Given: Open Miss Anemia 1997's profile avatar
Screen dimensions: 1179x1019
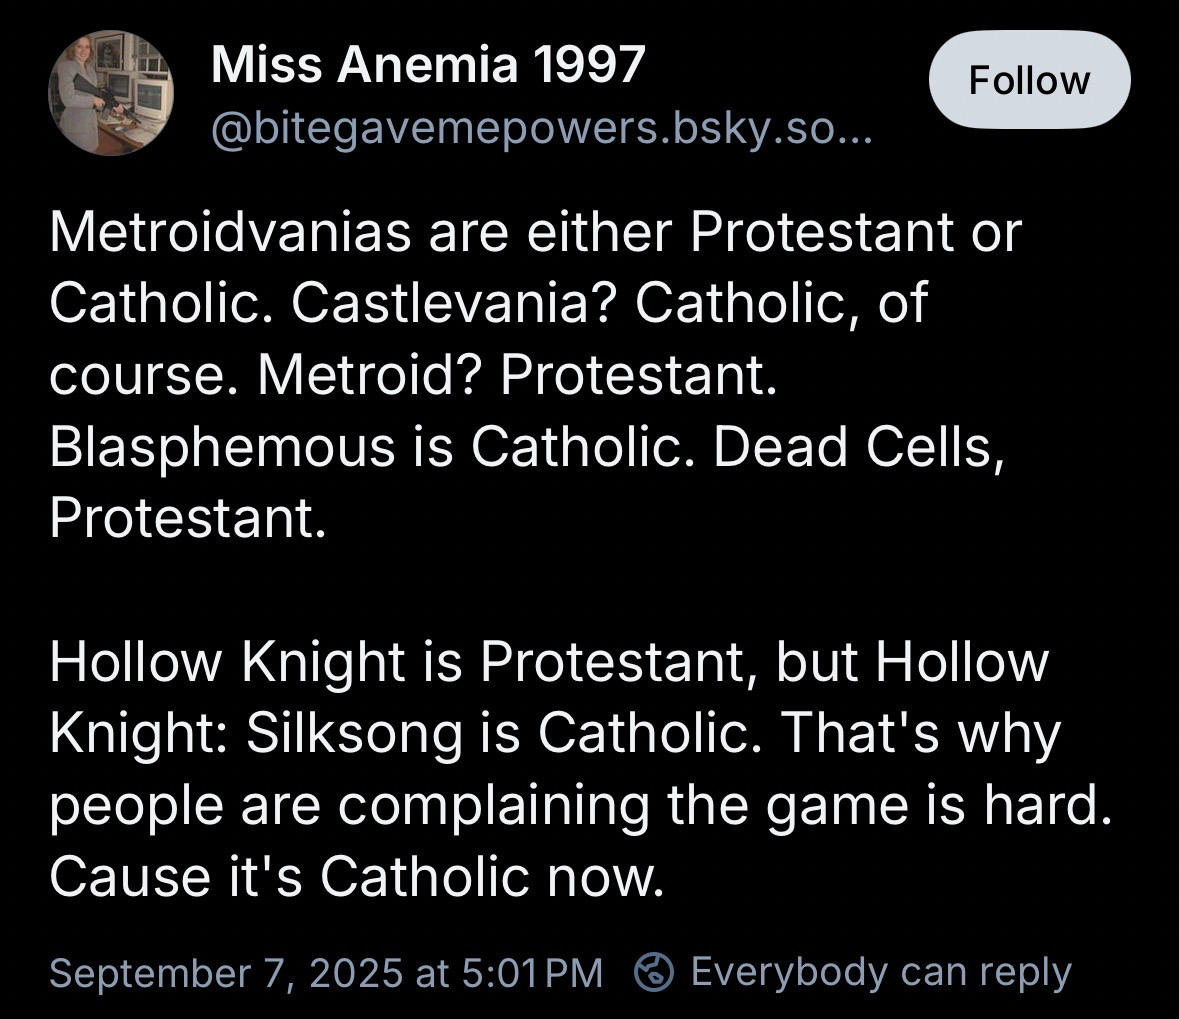Looking at the screenshot, I should click(111, 92).
